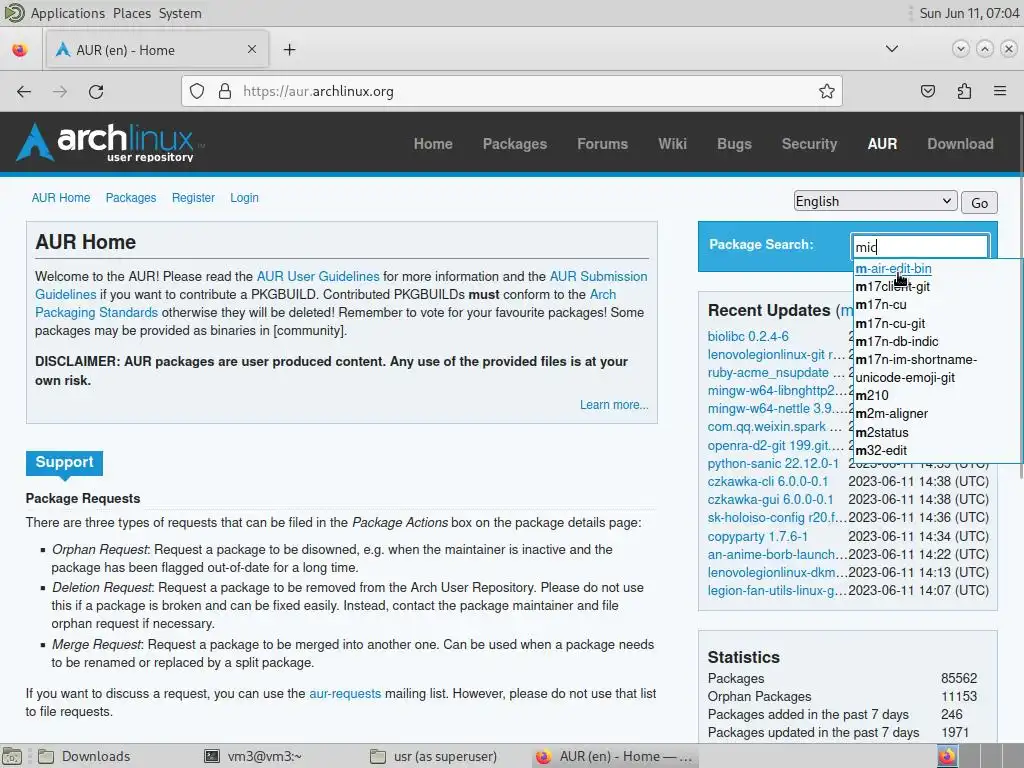Image resolution: width=1024 pixels, height=768 pixels.
Task: Open the Places menu
Action: (132, 13)
